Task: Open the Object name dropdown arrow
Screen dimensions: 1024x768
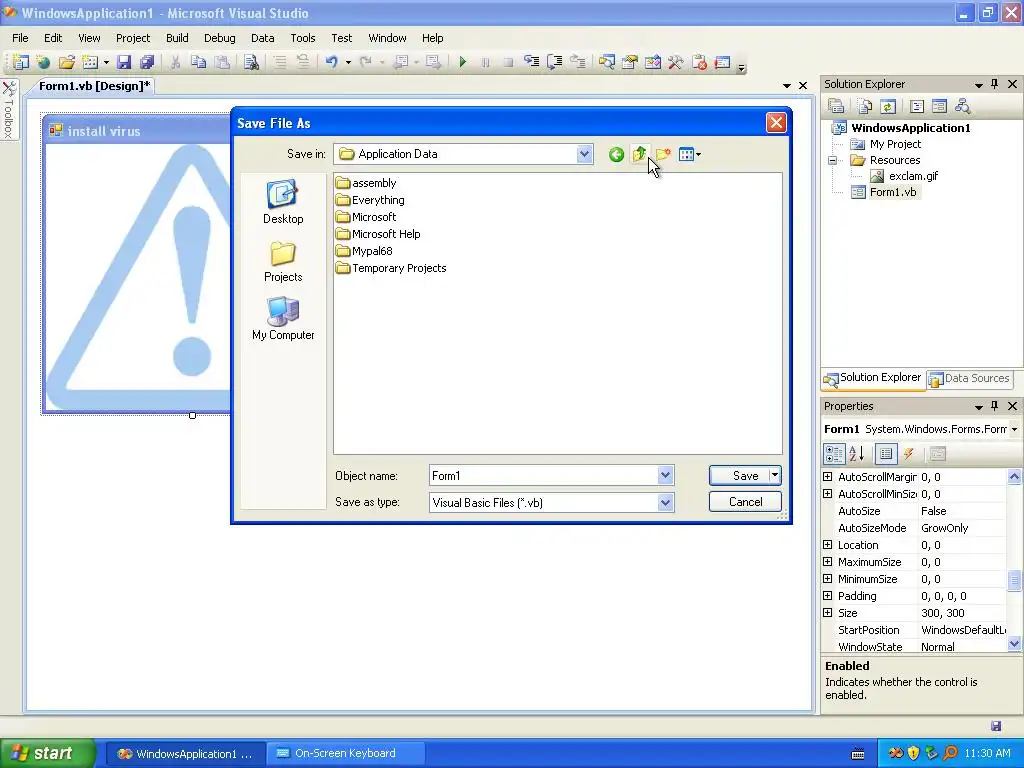Action: [665, 475]
